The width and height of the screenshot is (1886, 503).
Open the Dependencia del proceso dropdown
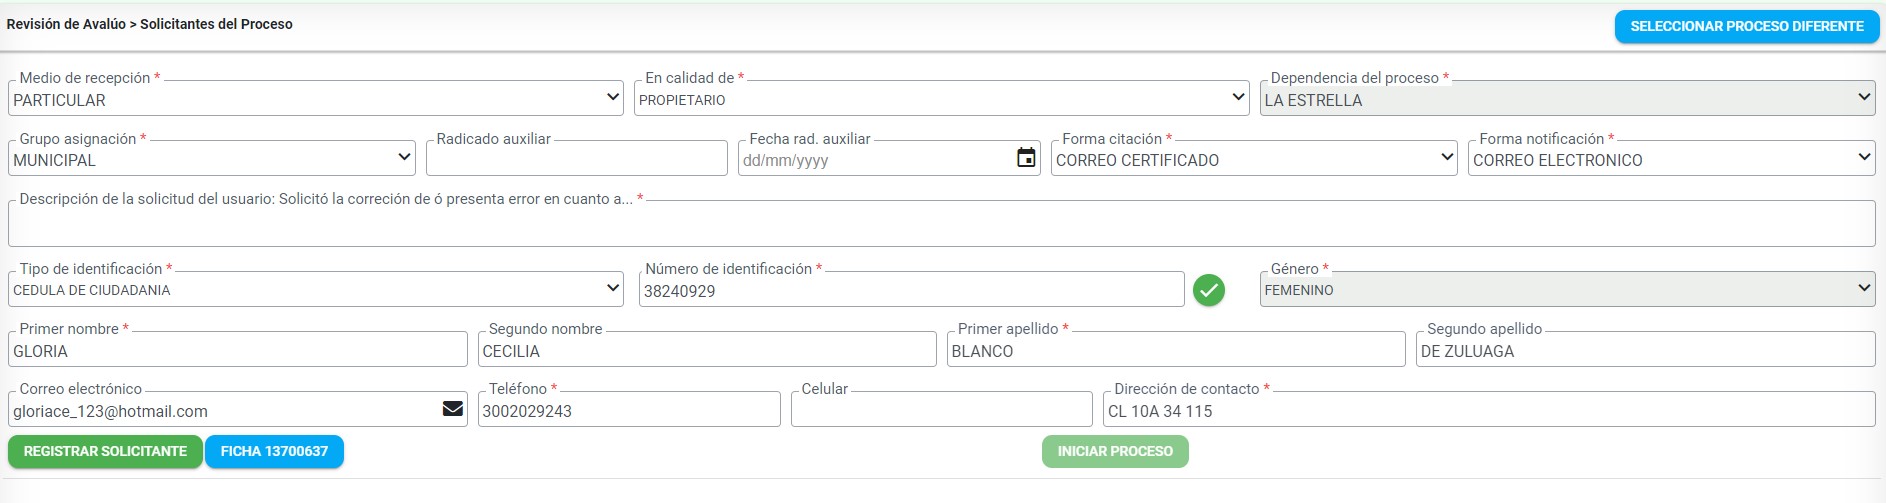pos(1566,99)
